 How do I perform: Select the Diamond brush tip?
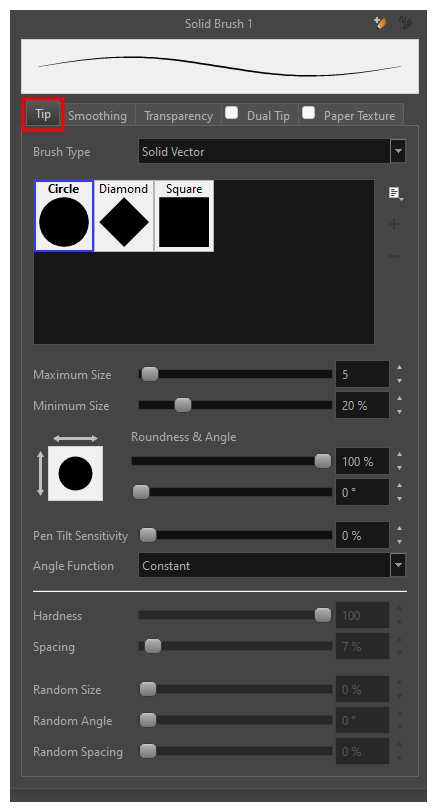pyautogui.click(x=124, y=216)
